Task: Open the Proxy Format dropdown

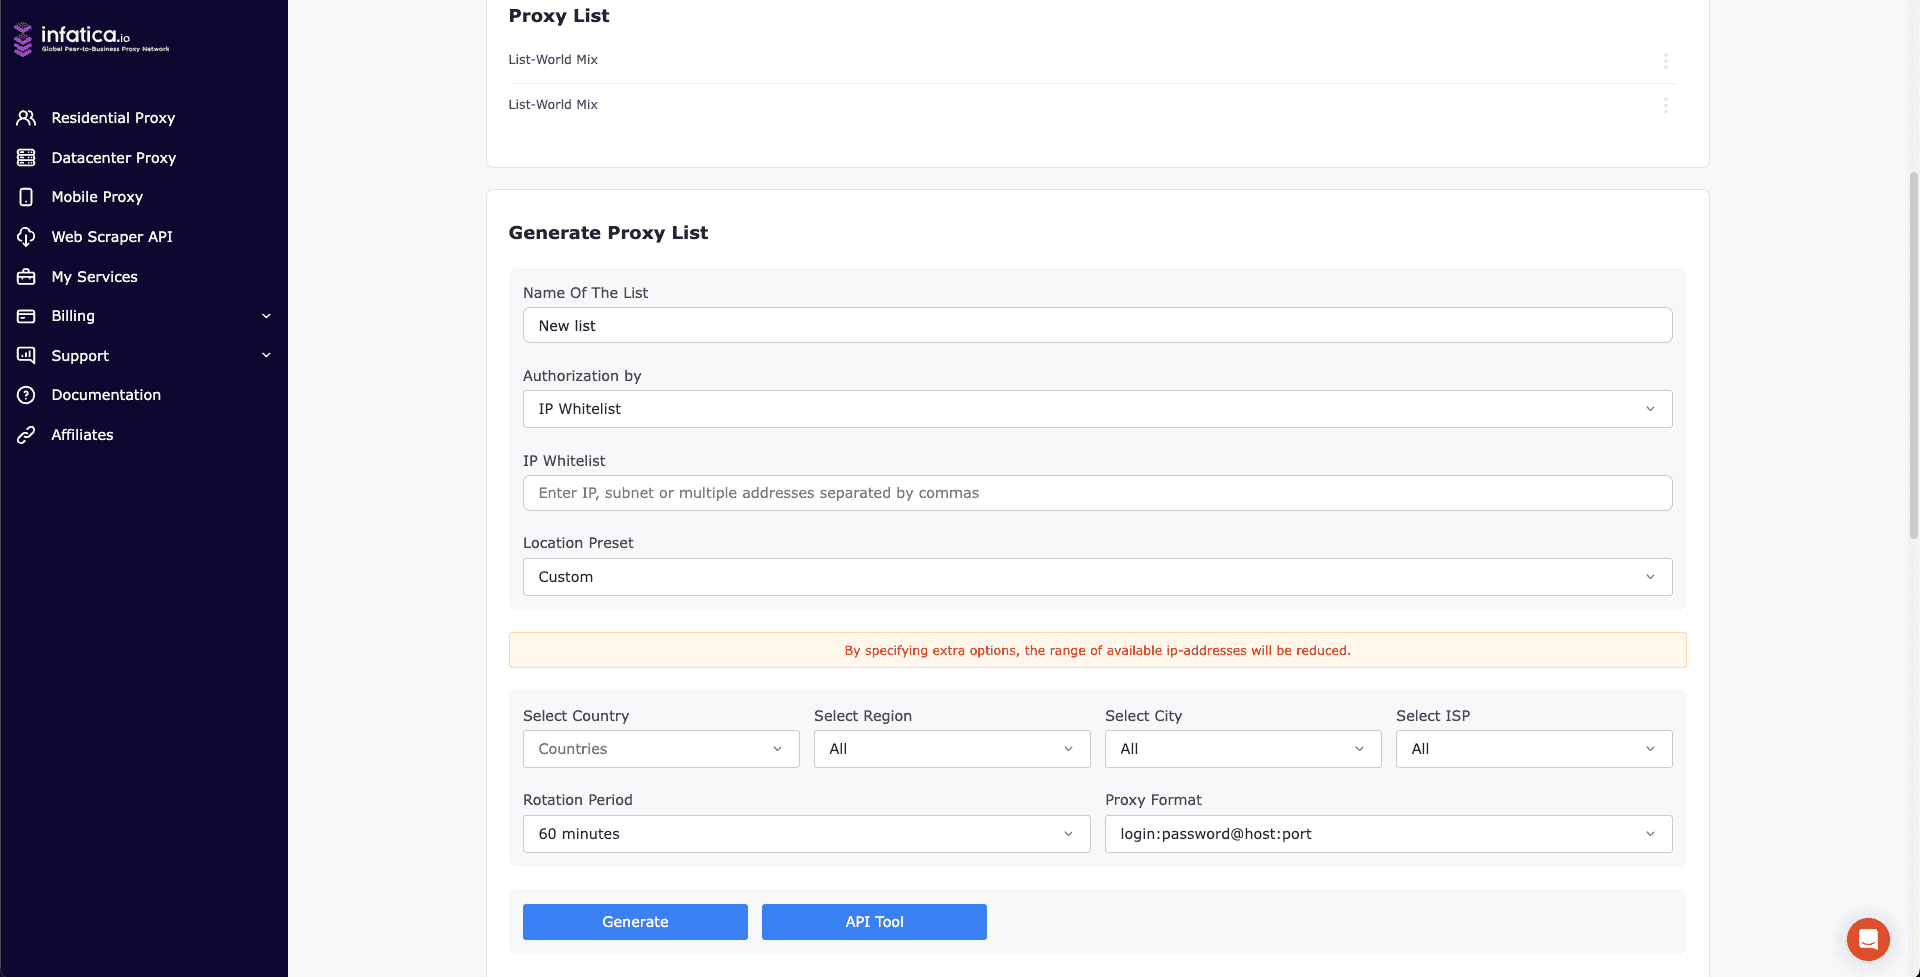Action: pos(1388,834)
